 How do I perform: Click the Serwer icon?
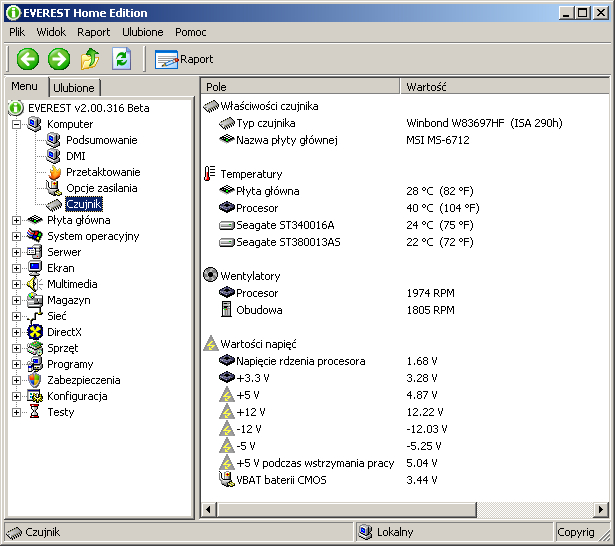35,252
